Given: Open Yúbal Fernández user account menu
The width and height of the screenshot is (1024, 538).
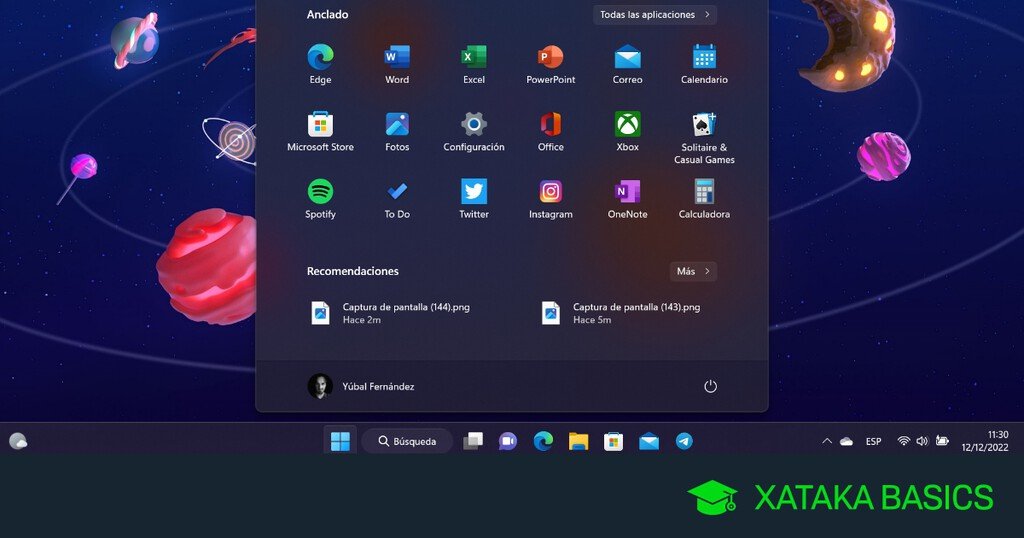Looking at the screenshot, I should [361, 386].
